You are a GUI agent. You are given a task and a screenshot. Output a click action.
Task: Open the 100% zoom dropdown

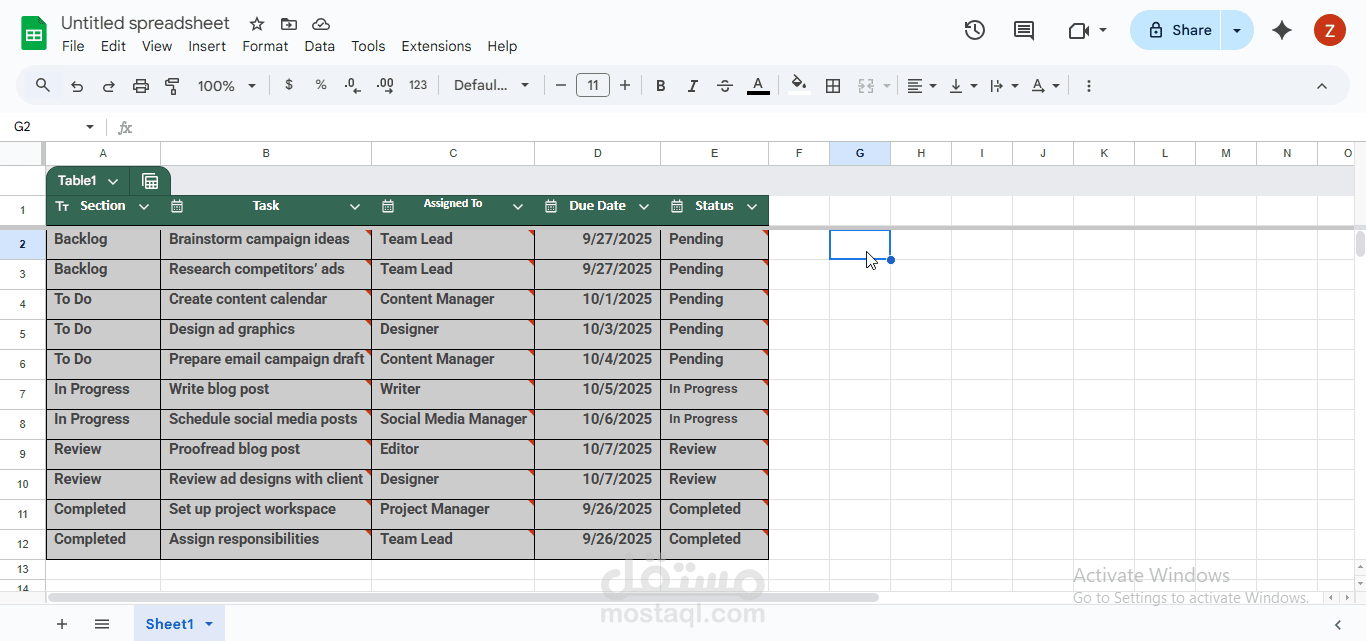pyautogui.click(x=227, y=86)
